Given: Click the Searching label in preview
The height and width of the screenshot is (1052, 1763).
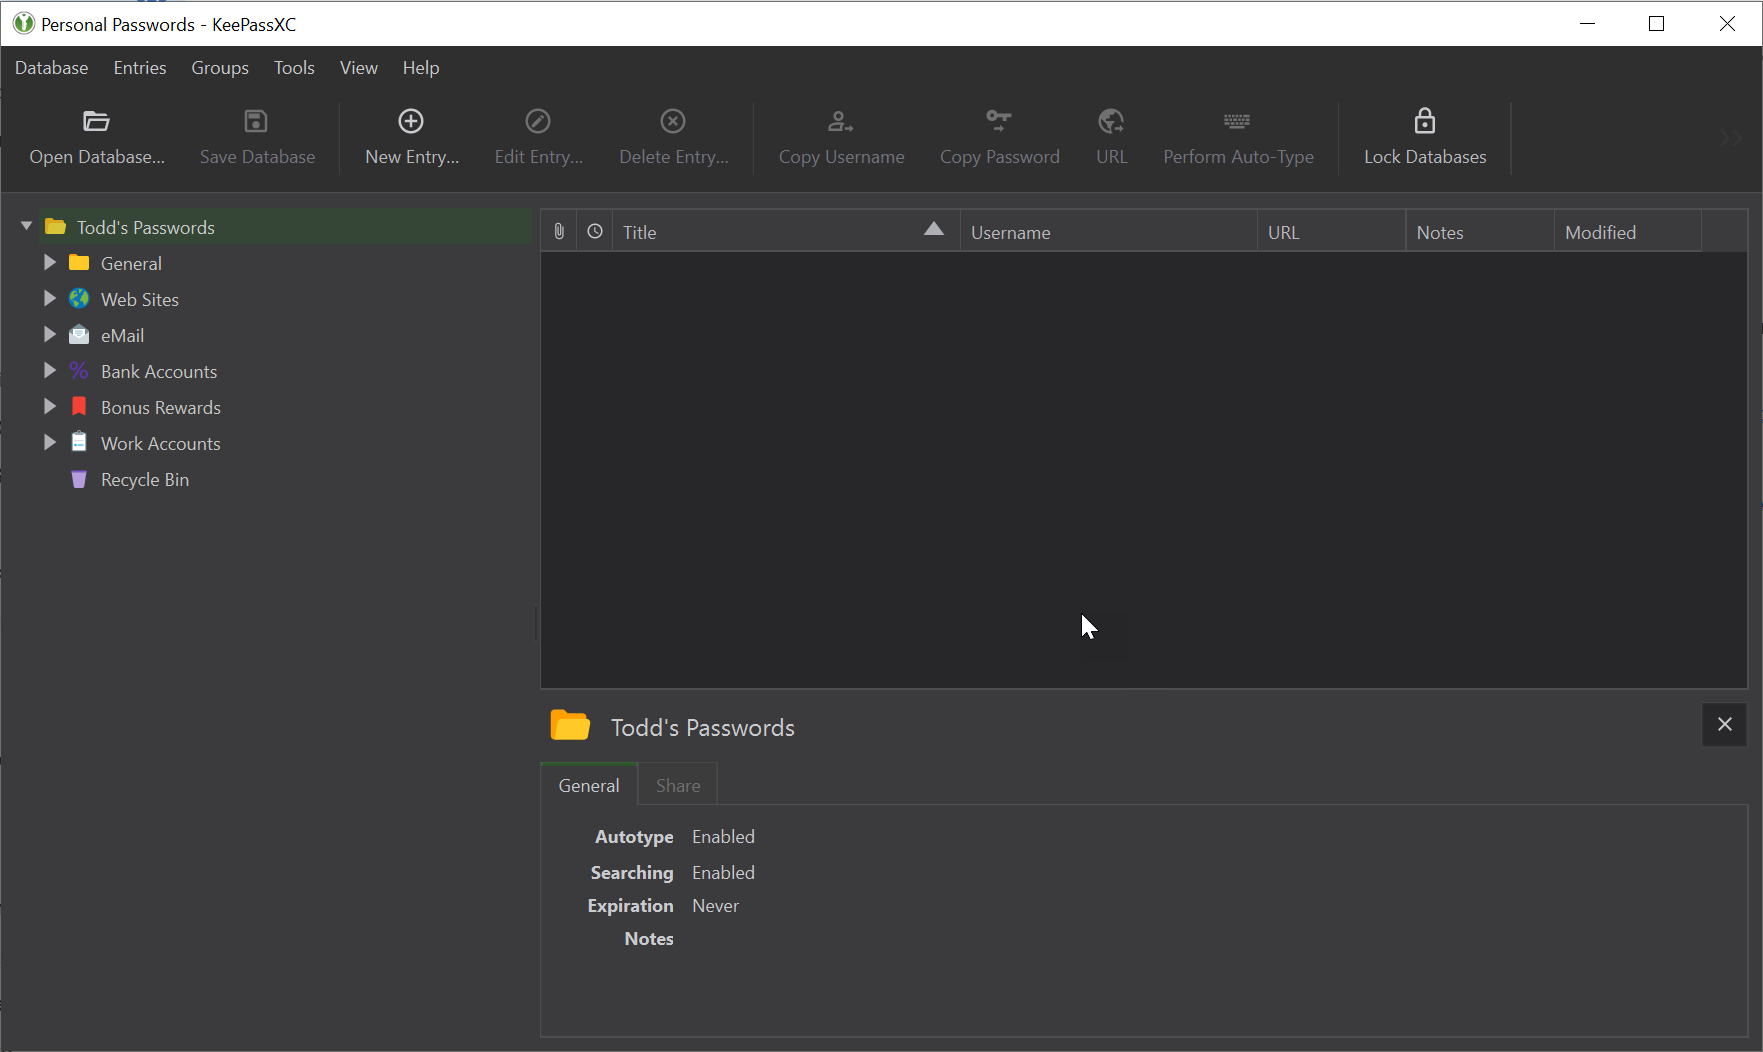Looking at the screenshot, I should click(632, 873).
